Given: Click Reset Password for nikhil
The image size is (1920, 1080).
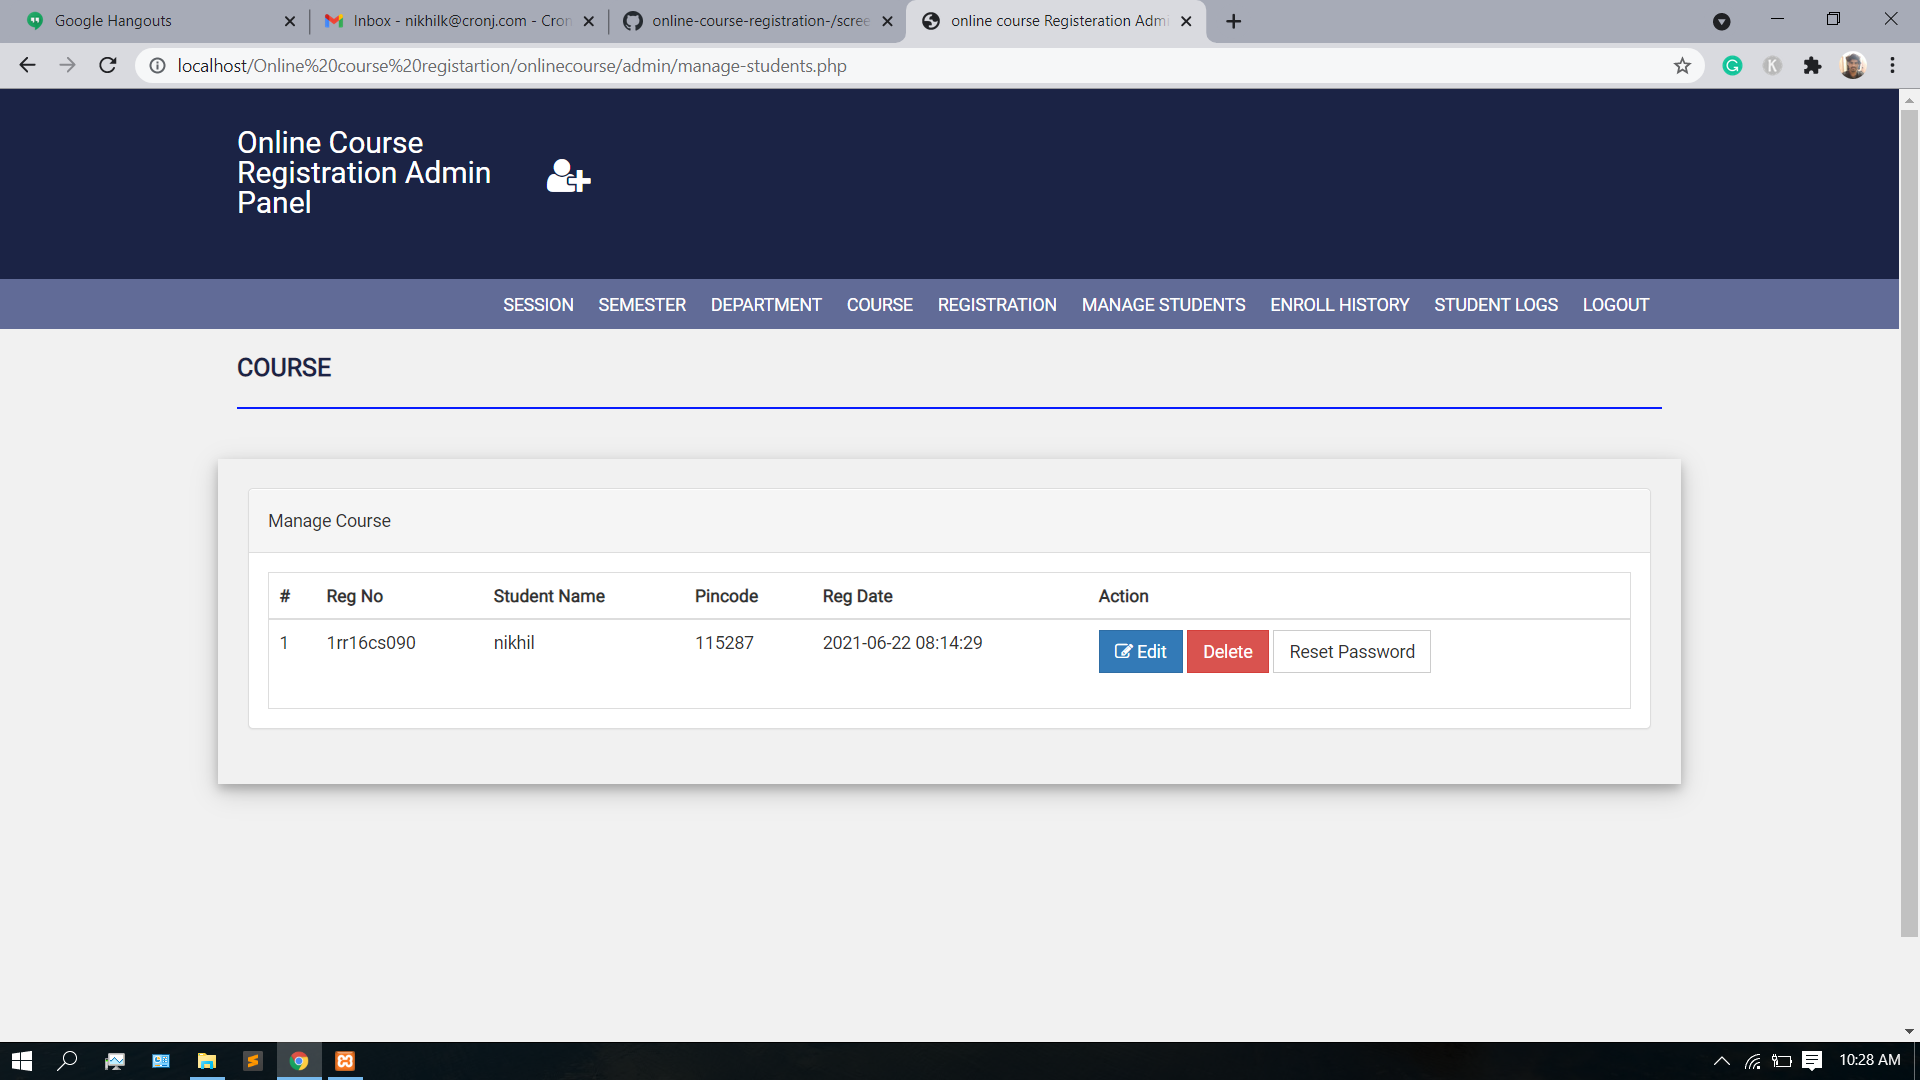Looking at the screenshot, I should pyautogui.click(x=1351, y=652).
